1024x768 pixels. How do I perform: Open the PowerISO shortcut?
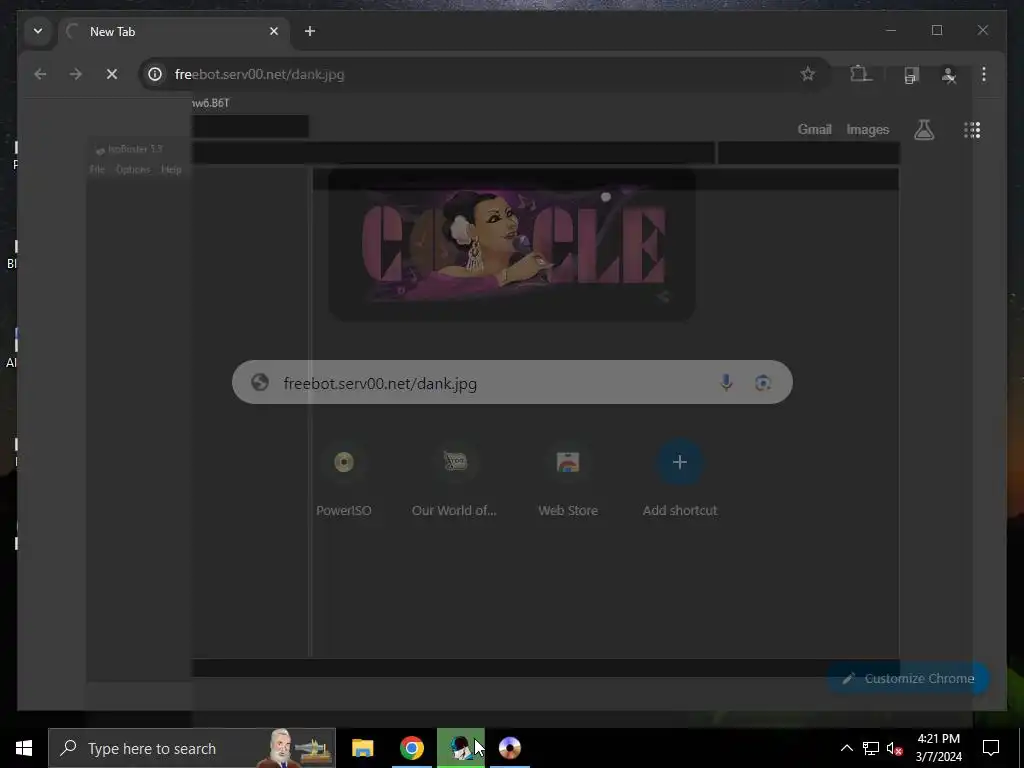pyautogui.click(x=344, y=478)
